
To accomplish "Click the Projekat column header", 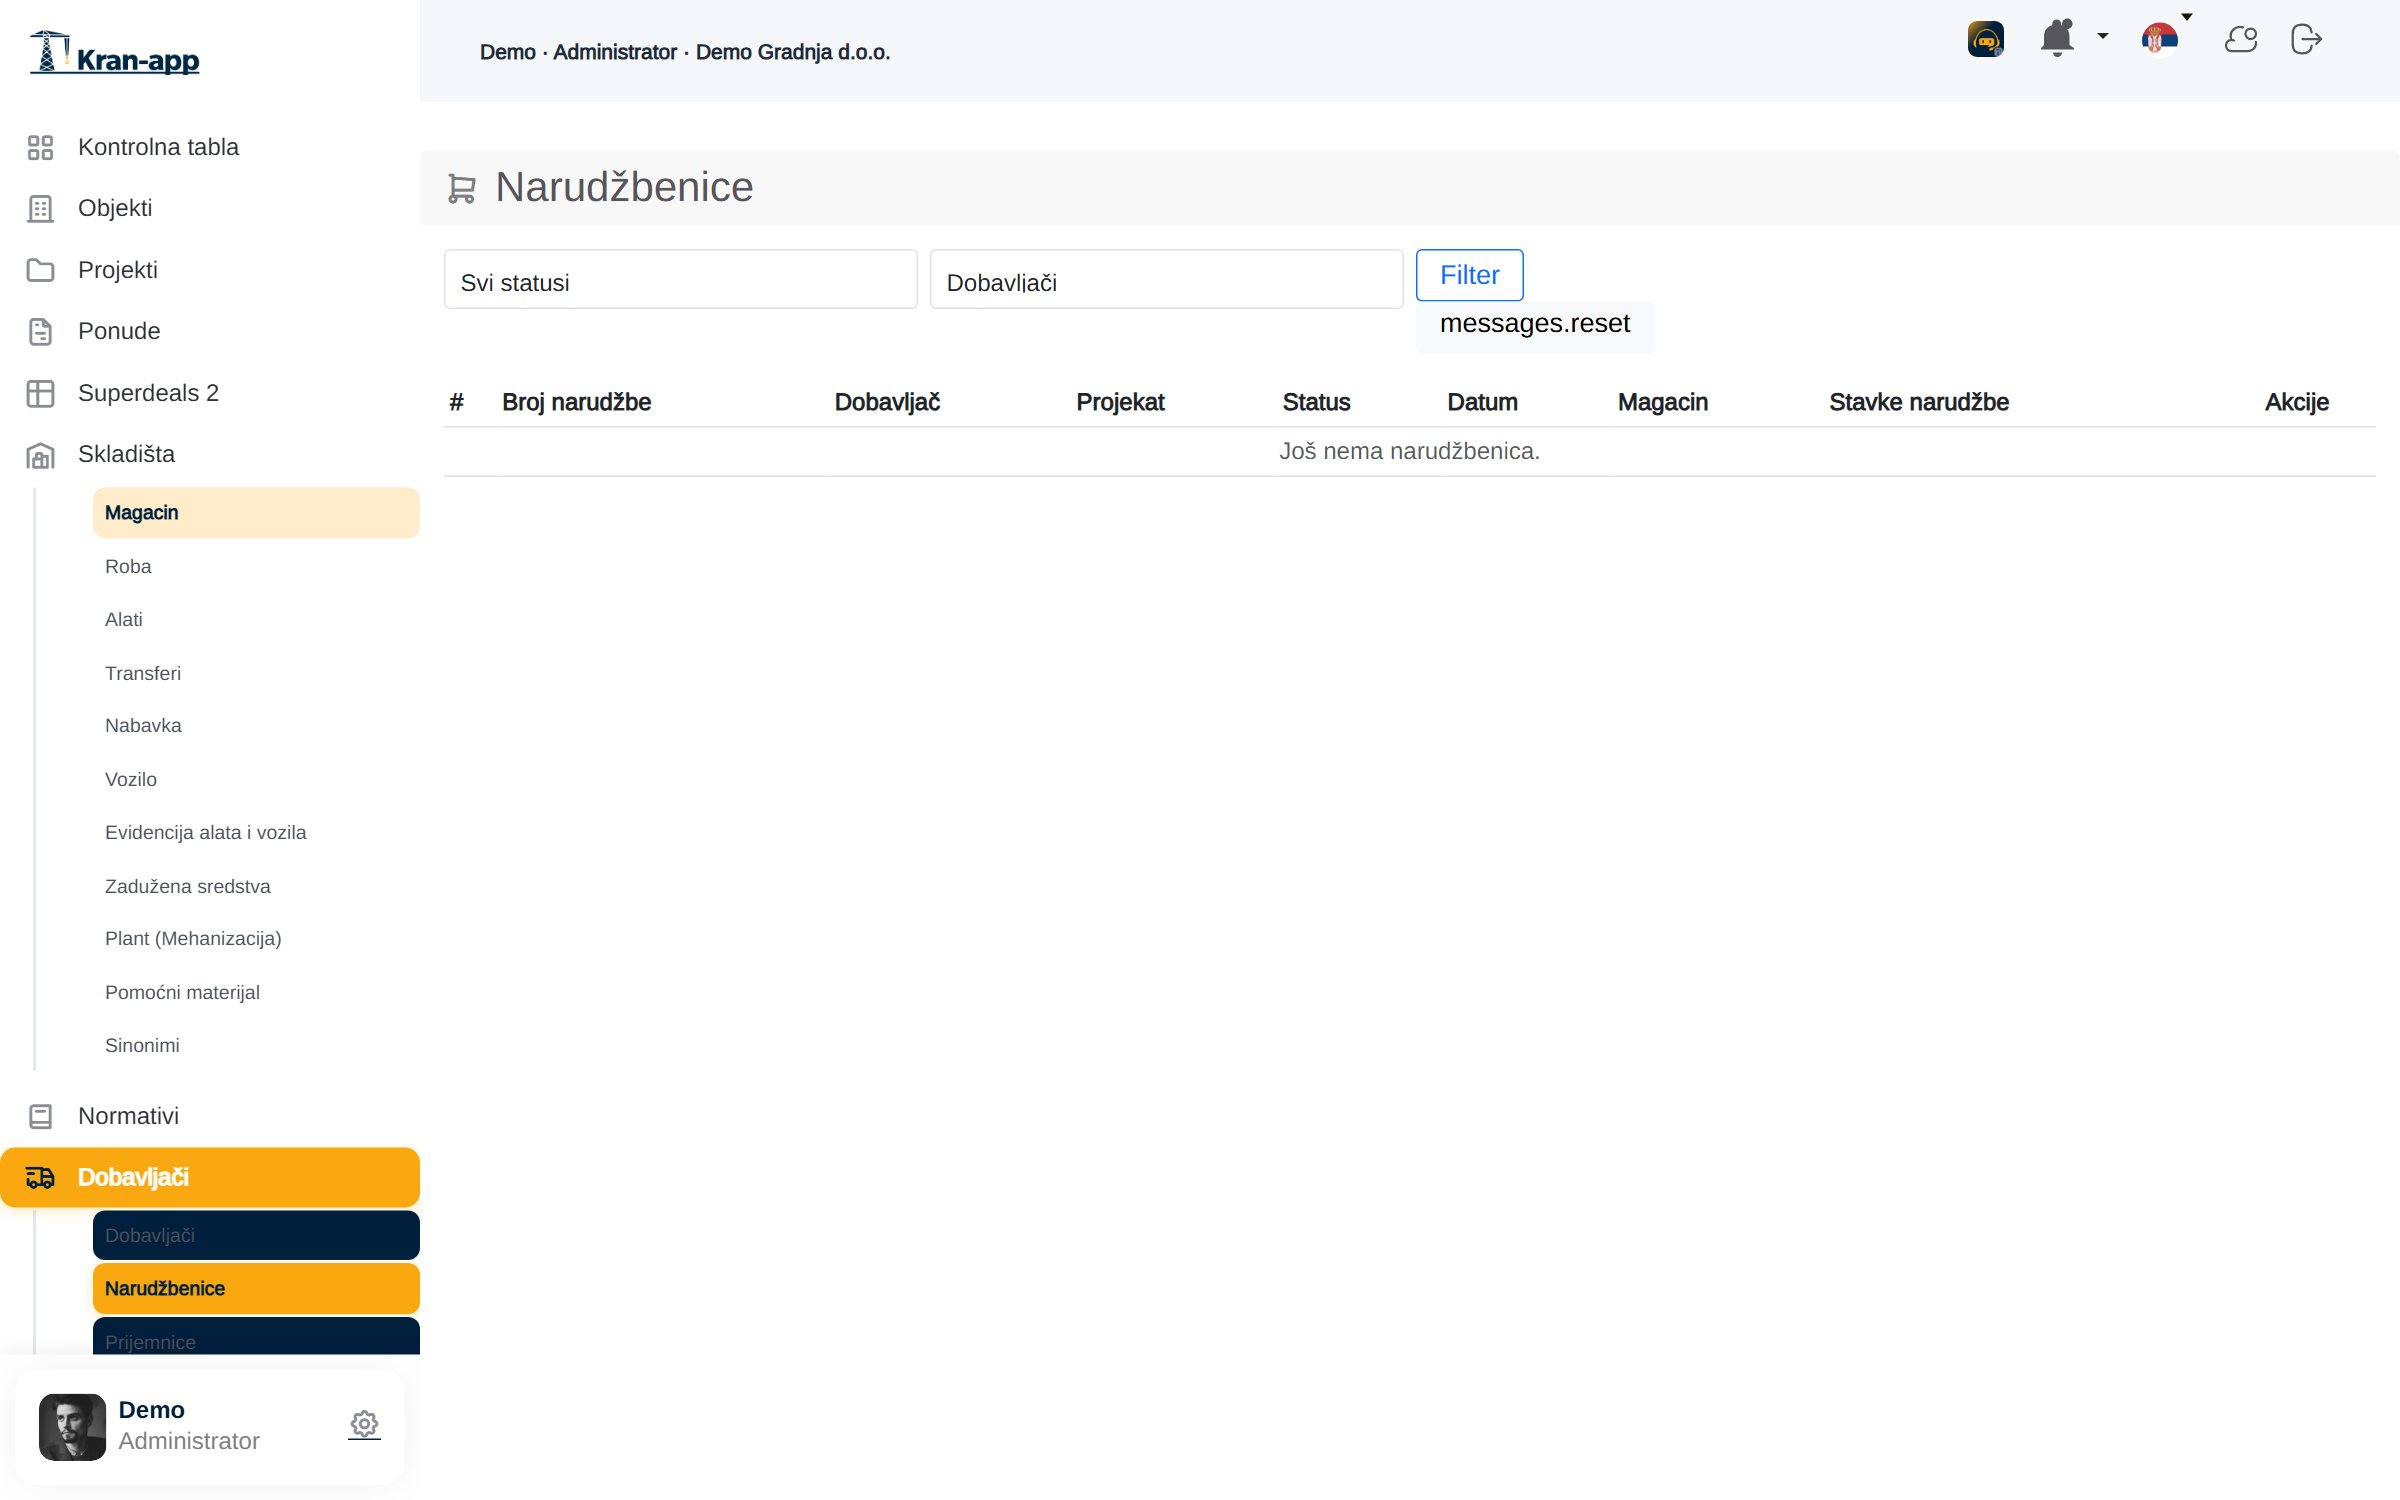I will pyautogui.click(x=1120, y=402).
